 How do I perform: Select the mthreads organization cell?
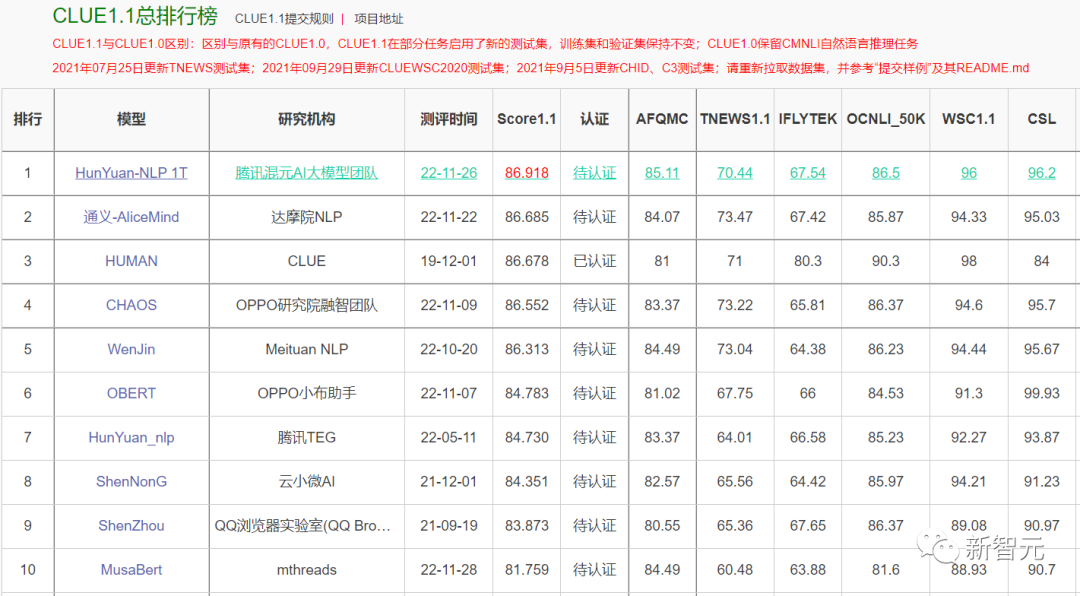tap(307, 570)
